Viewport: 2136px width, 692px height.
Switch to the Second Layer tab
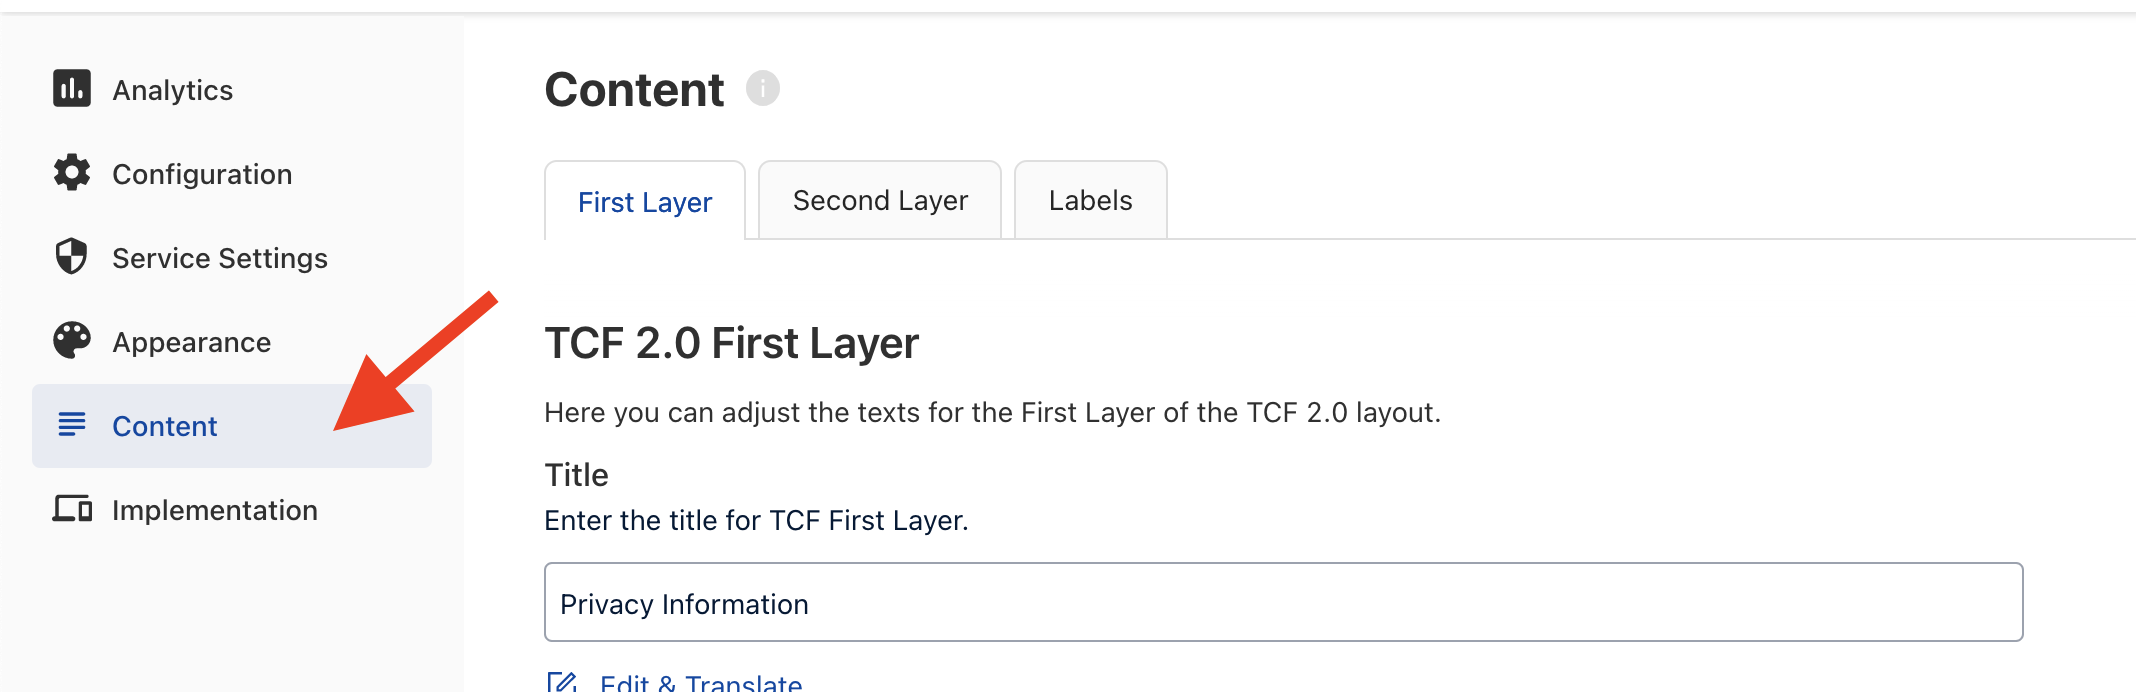(x=880, y=200)
